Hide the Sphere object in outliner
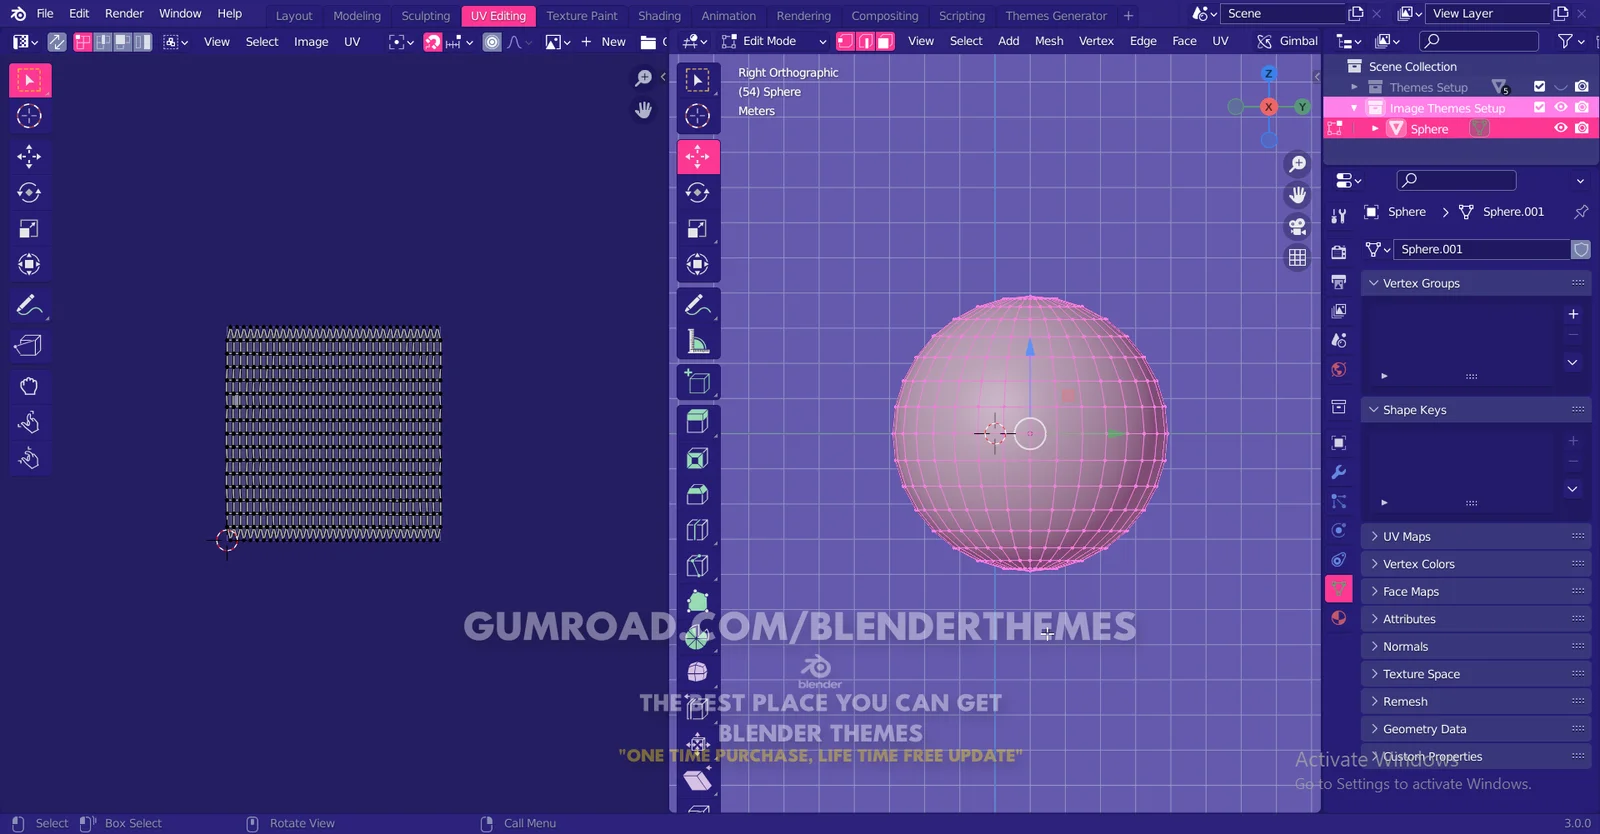Screen dimensions: 1600x834 coord(1560,129)
